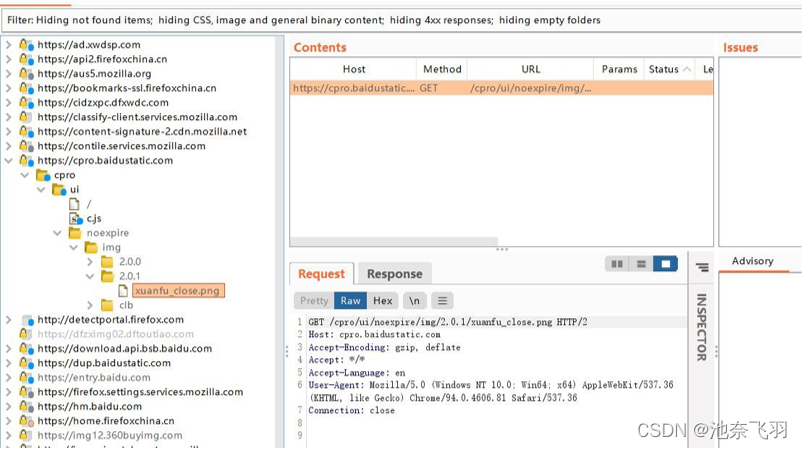
Task: Open the Response tab
Action: pos(394,274)
